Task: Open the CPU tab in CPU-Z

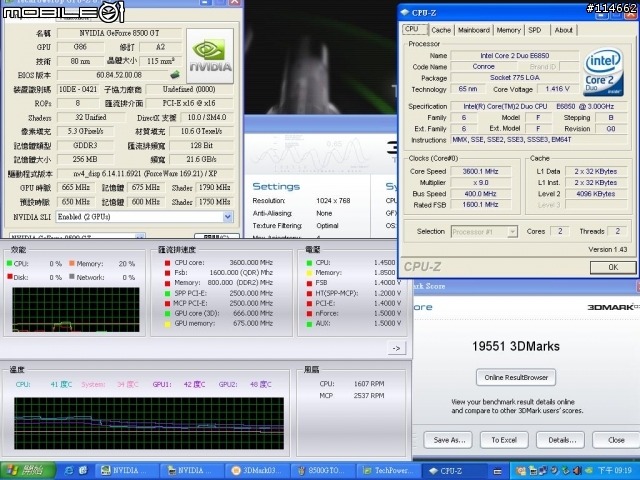Action: (415, 29)
